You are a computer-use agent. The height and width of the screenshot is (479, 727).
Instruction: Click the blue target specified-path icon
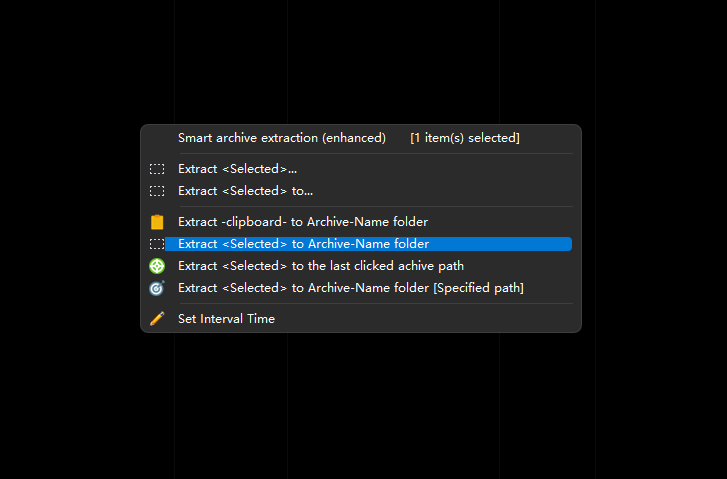(x=157, y=288)
